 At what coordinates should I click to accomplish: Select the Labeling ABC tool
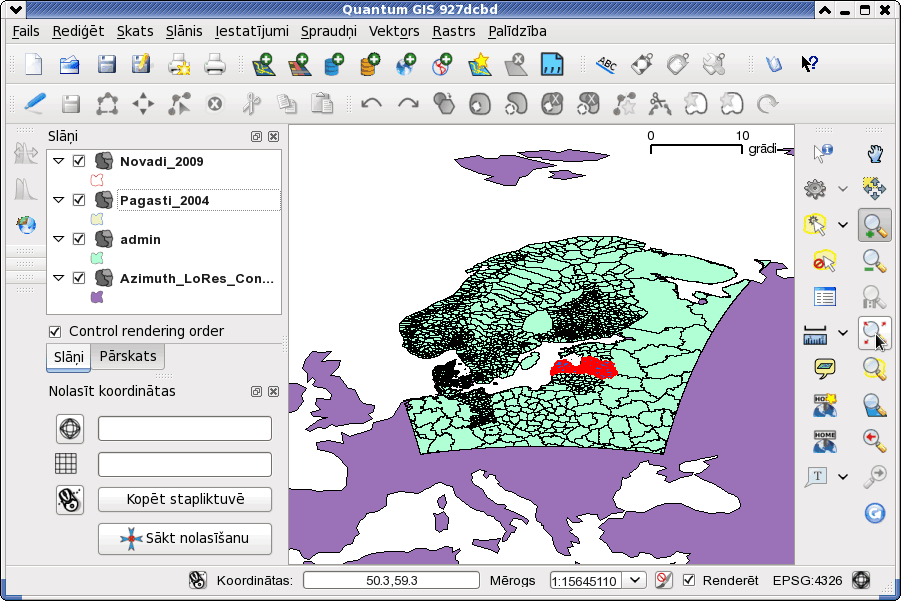tap(606, 64)
